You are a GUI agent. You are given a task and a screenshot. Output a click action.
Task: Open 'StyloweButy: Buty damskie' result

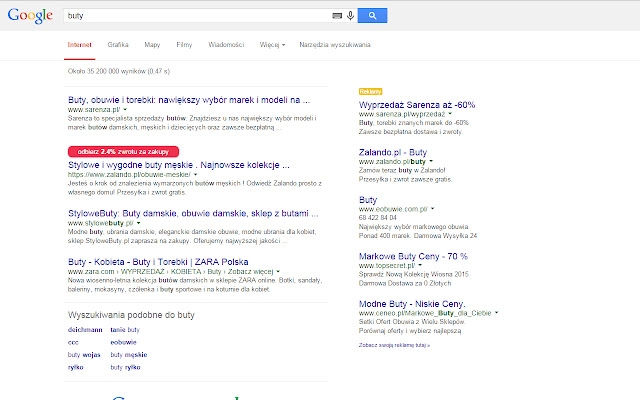tap(193, 213)
